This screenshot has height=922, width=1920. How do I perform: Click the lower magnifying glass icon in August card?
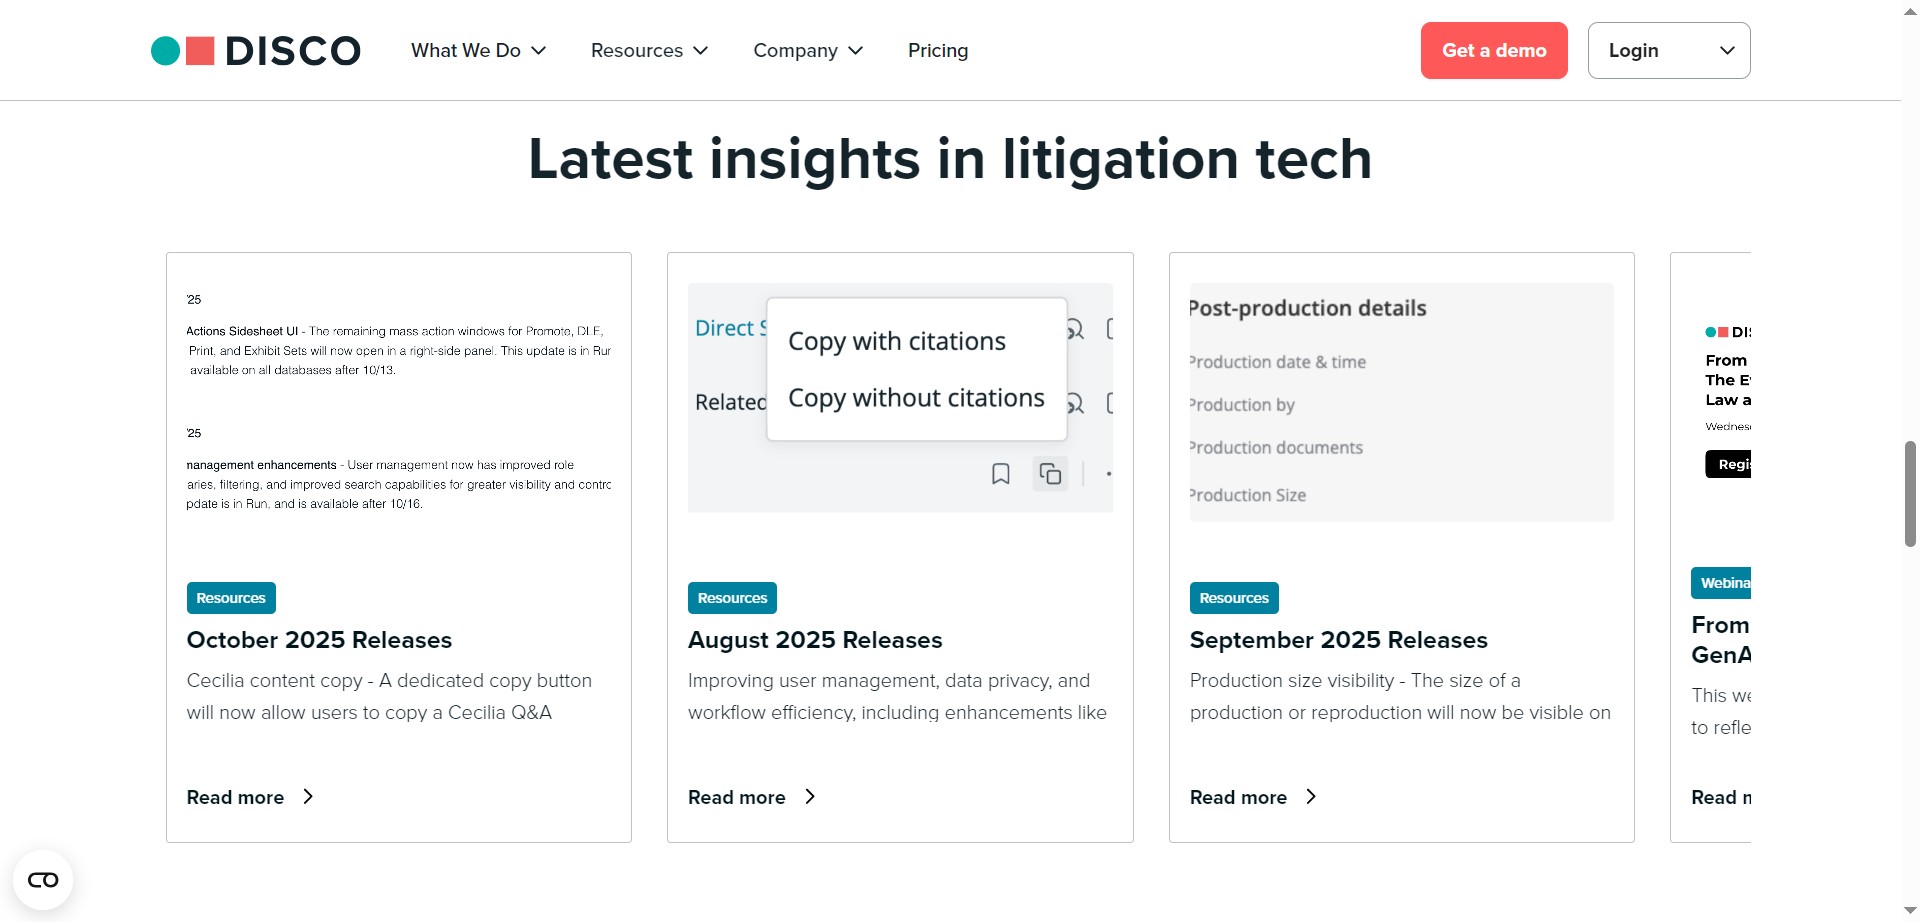point(1075,404)
